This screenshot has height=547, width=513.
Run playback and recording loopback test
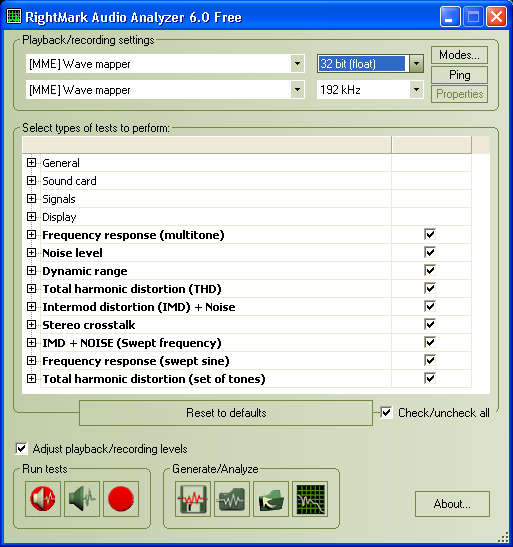coord(43,499)
